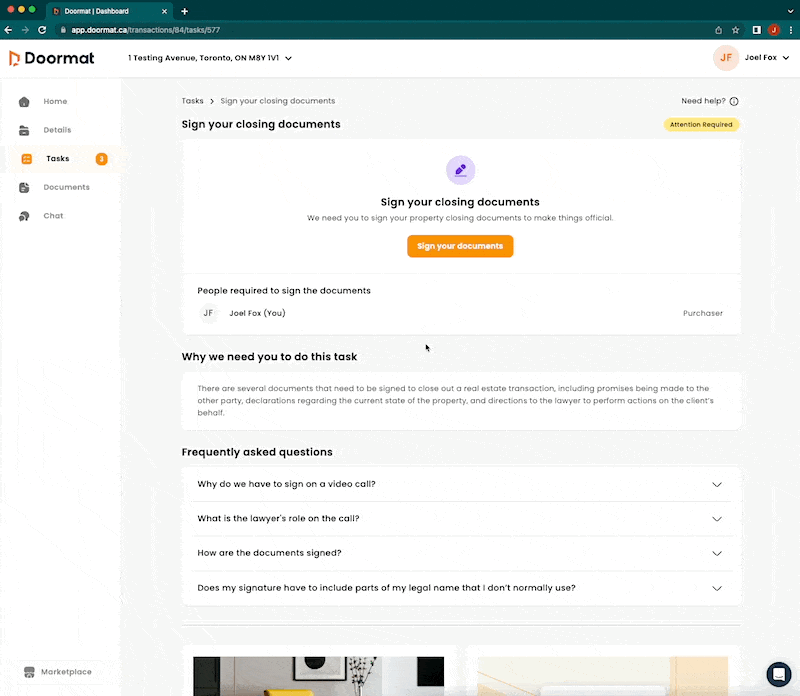Open a new browser tab
The height and width of the screenshot is (696, 800).
185,11
